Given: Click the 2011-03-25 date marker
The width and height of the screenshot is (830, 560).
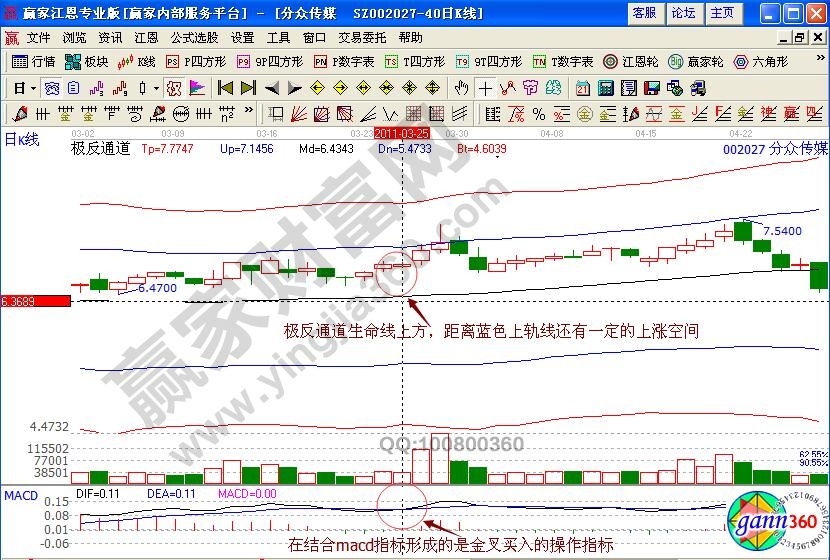Looking at the screenshot, I should 402,133.
